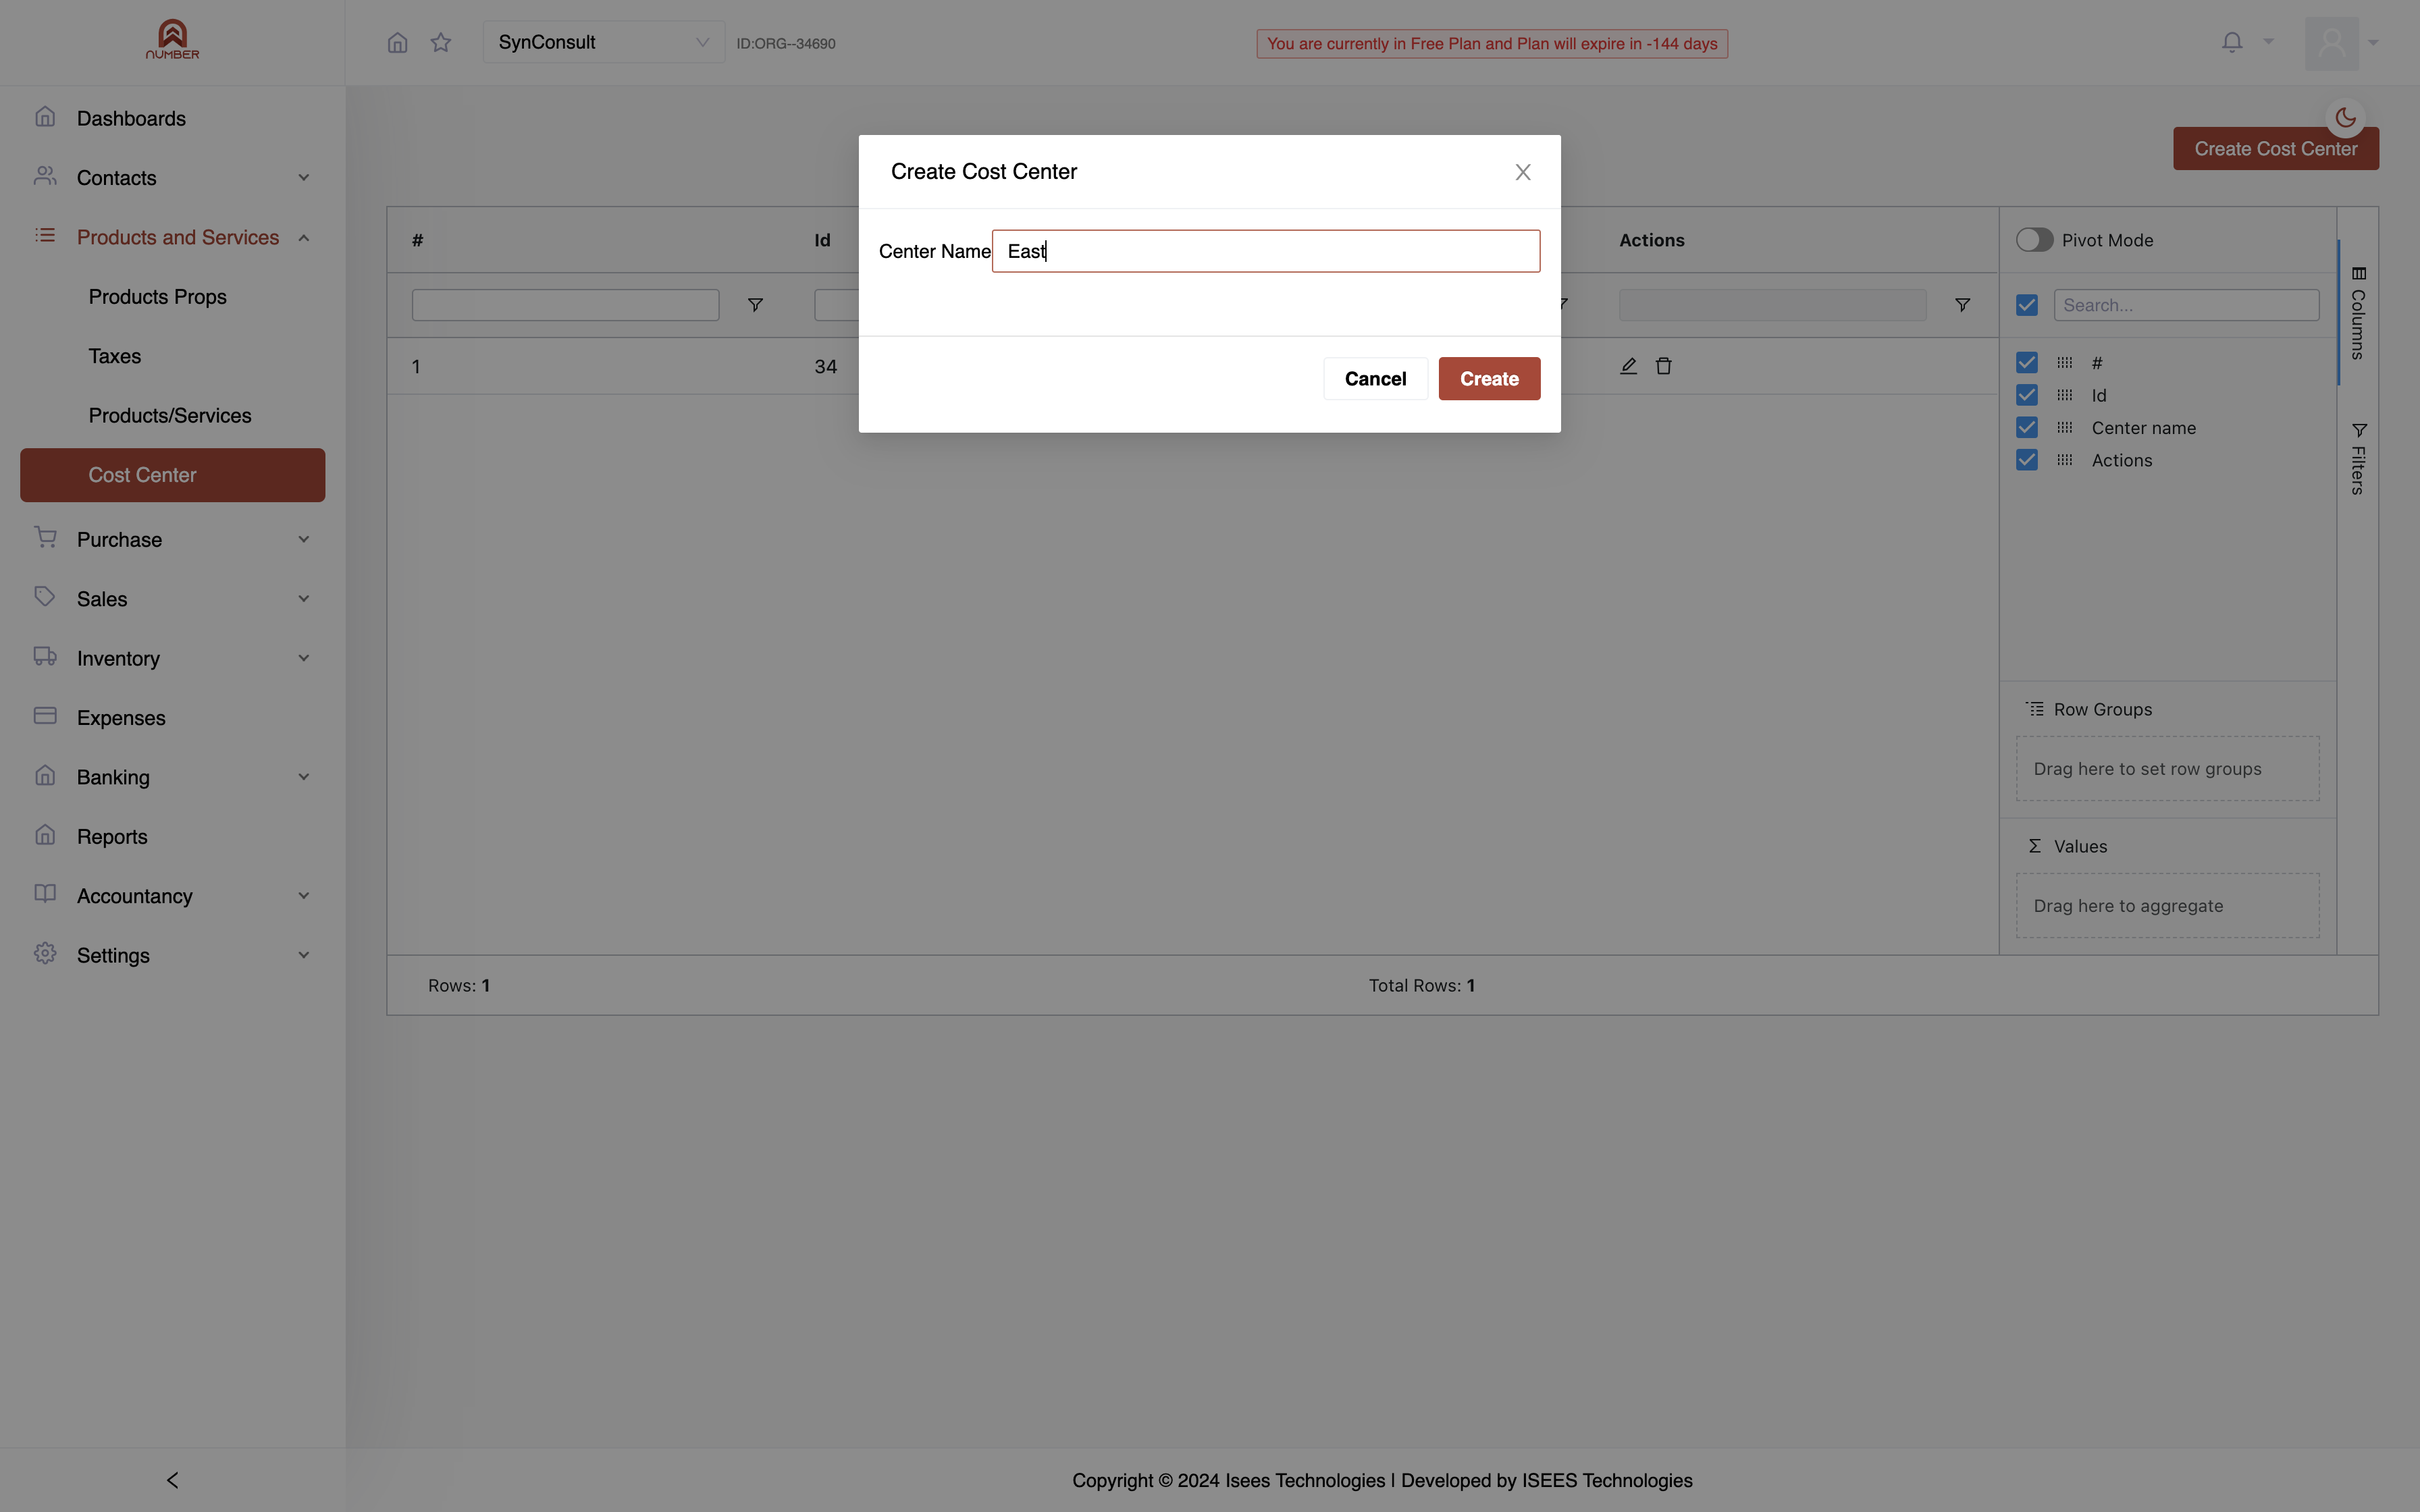Click Values aggregate drop area
The height and width of the screenshot is (1512, 2420).
click(x=2167, y=906)
